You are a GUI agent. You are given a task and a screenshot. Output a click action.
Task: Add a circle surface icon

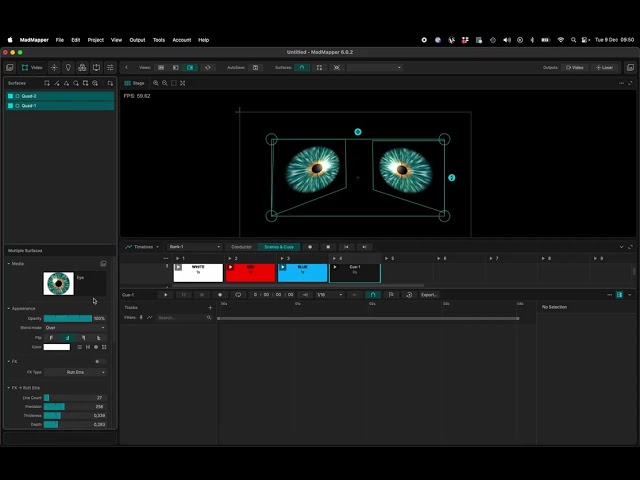[x=76, y=83]
